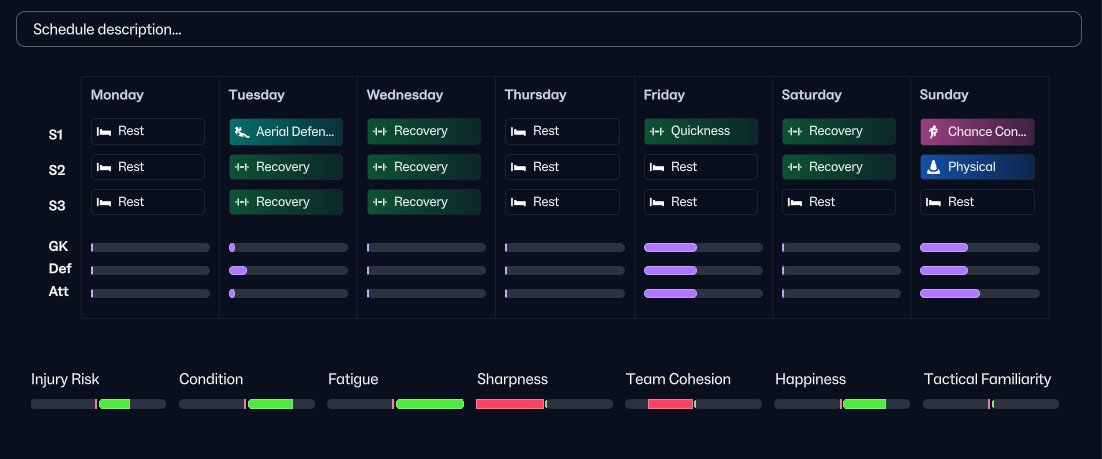Click the Sunday column header
This screenshot has width=1102, height=459.
(944, 95)
